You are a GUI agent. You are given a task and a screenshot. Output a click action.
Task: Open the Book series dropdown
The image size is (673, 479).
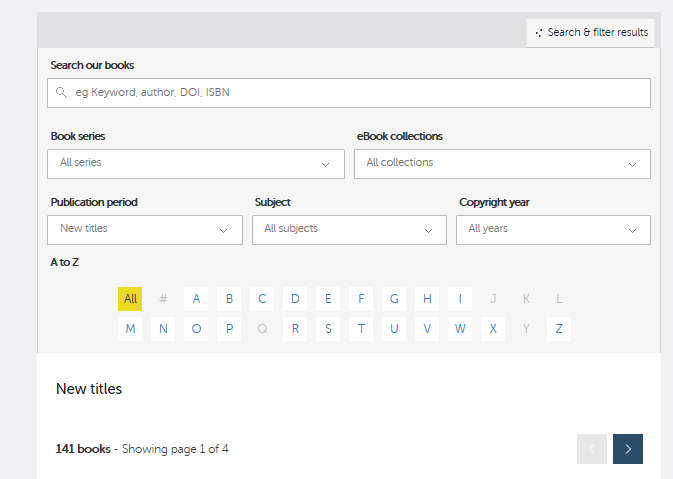coord(196,164)
